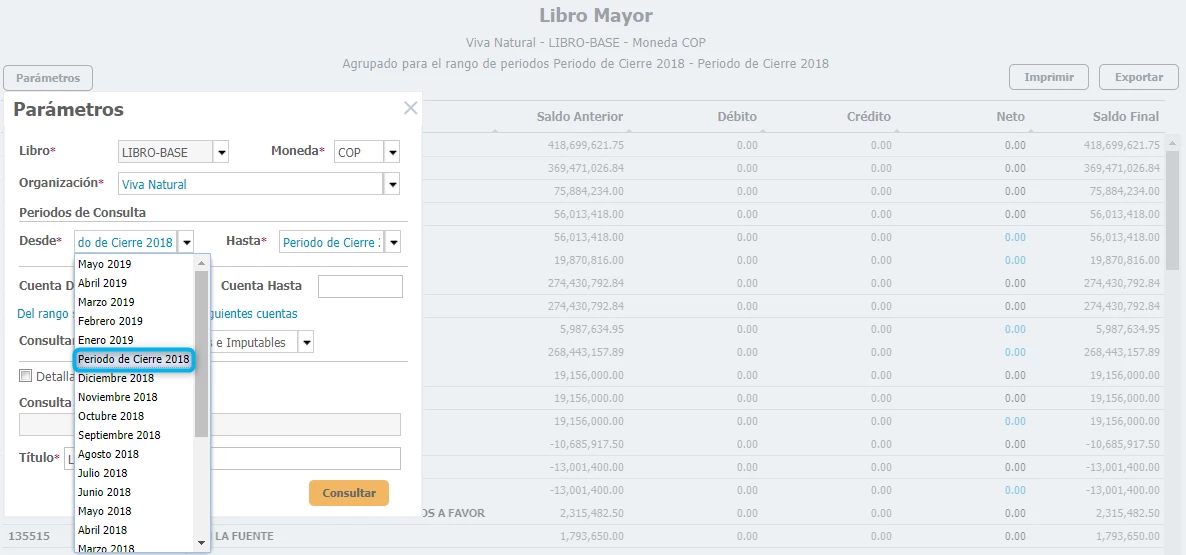Choose Septiembre 2018 from the list

(119, 435)
